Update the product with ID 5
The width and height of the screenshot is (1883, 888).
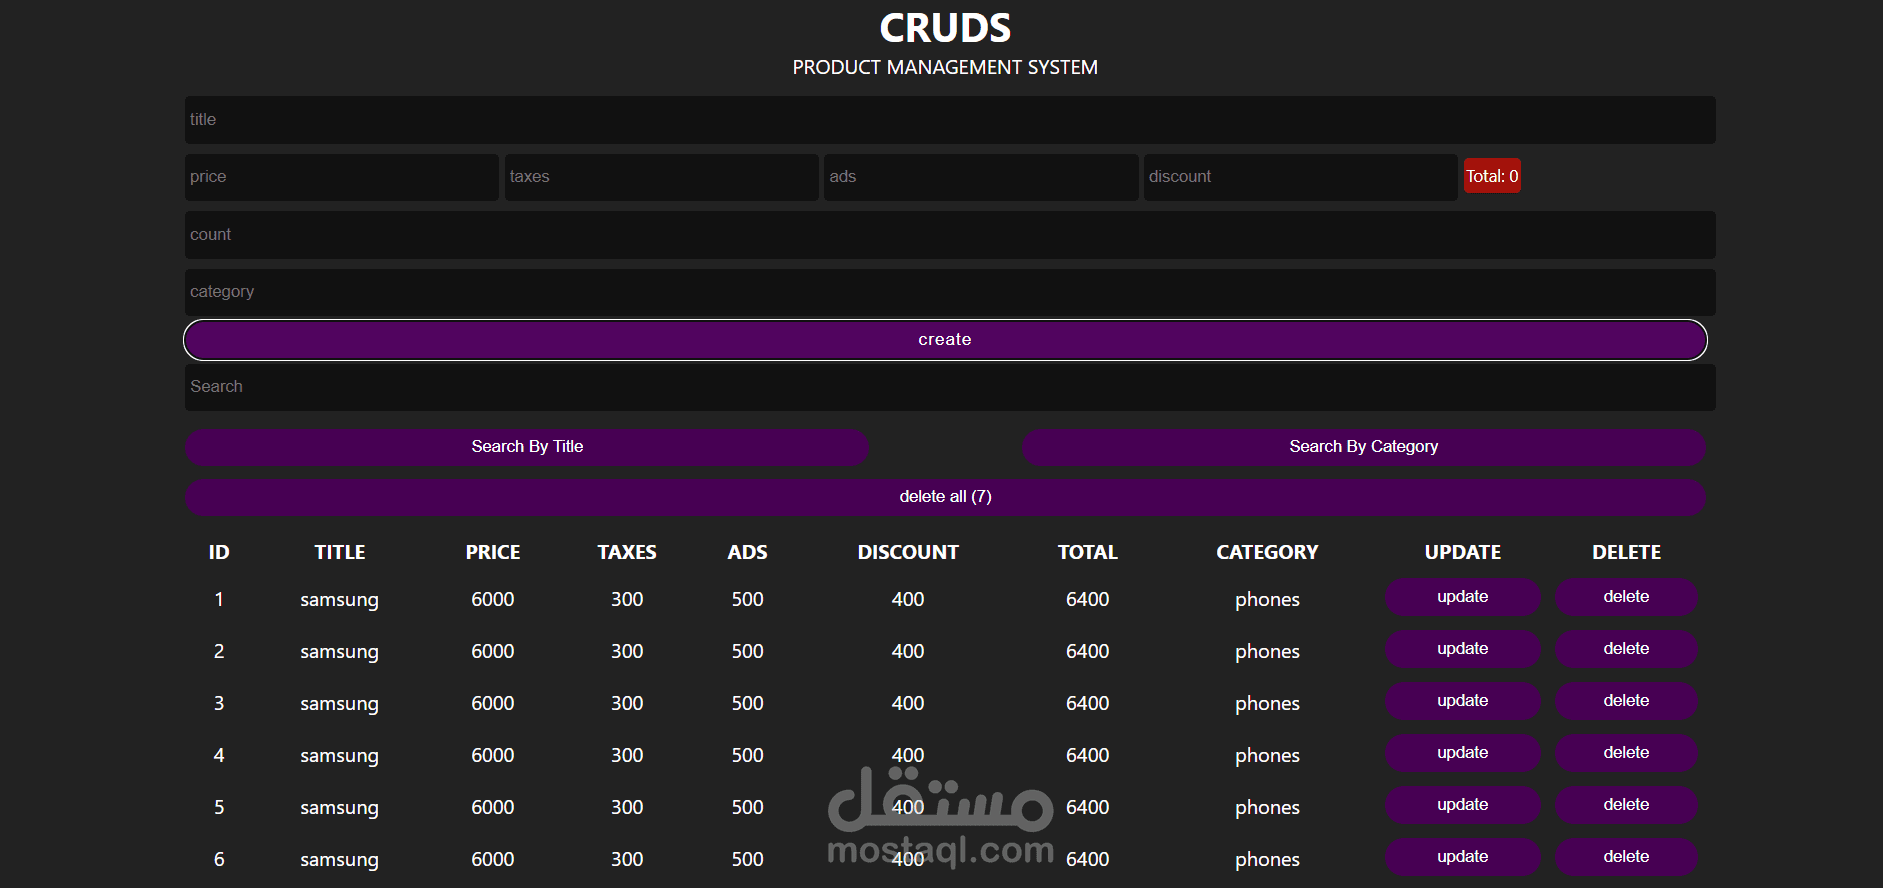coord(1463,805)
